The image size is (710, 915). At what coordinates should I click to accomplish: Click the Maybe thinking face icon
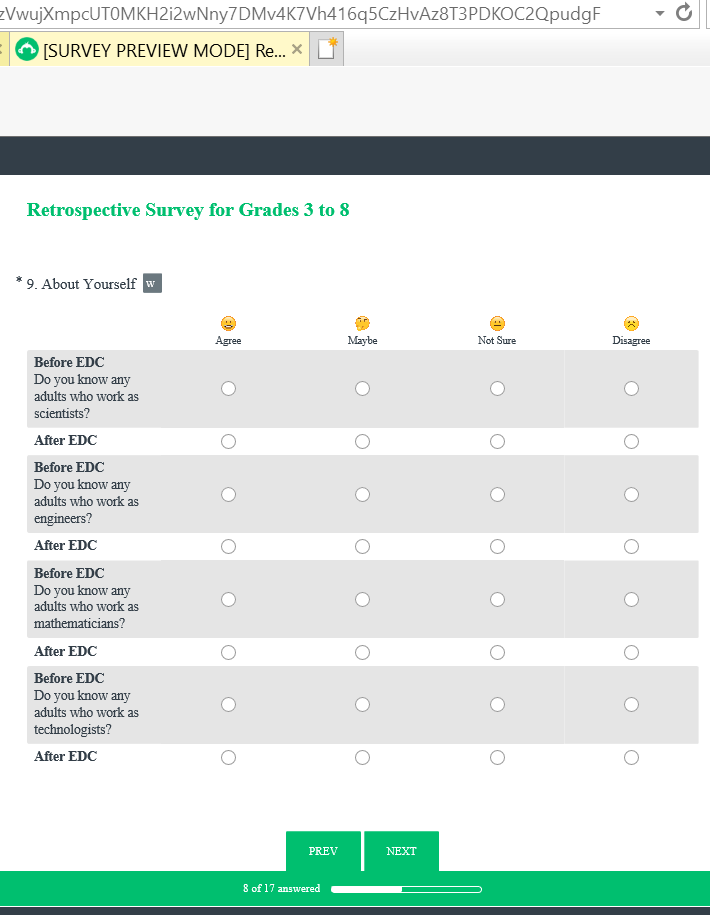pyautogui.click(x=362, y=323)
